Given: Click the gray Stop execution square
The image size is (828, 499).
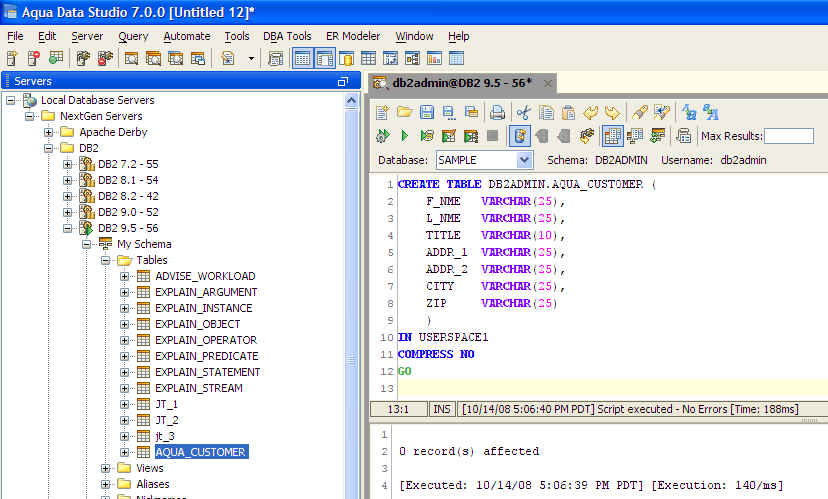Looking at the screenshot, I should coord(493,136).
